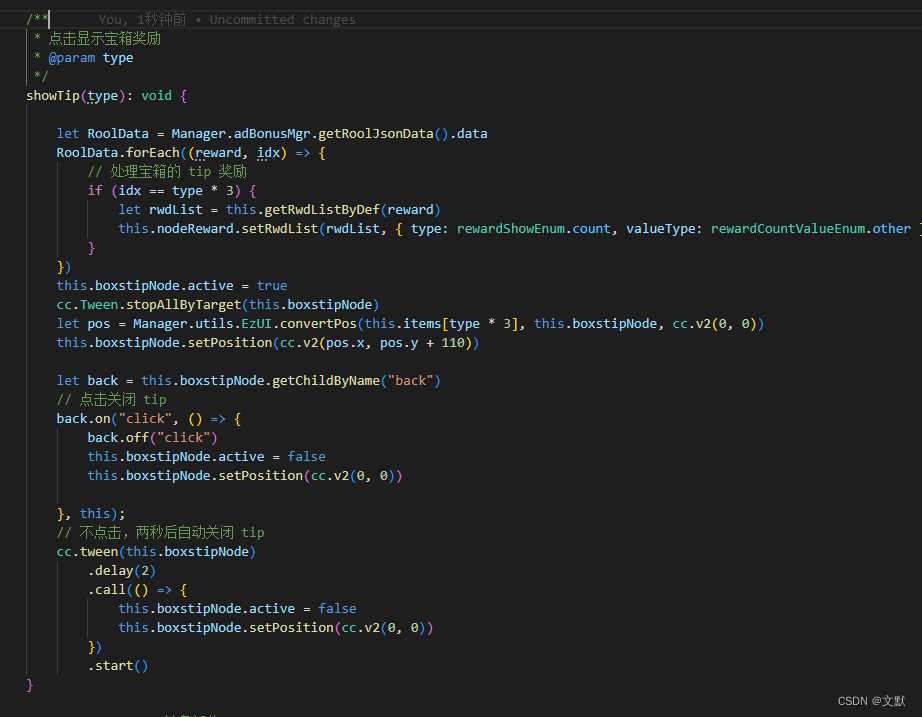Screen dimensions: 922x717
Task: Click 'rewardShowEnum' identifier
Action: 510,229
